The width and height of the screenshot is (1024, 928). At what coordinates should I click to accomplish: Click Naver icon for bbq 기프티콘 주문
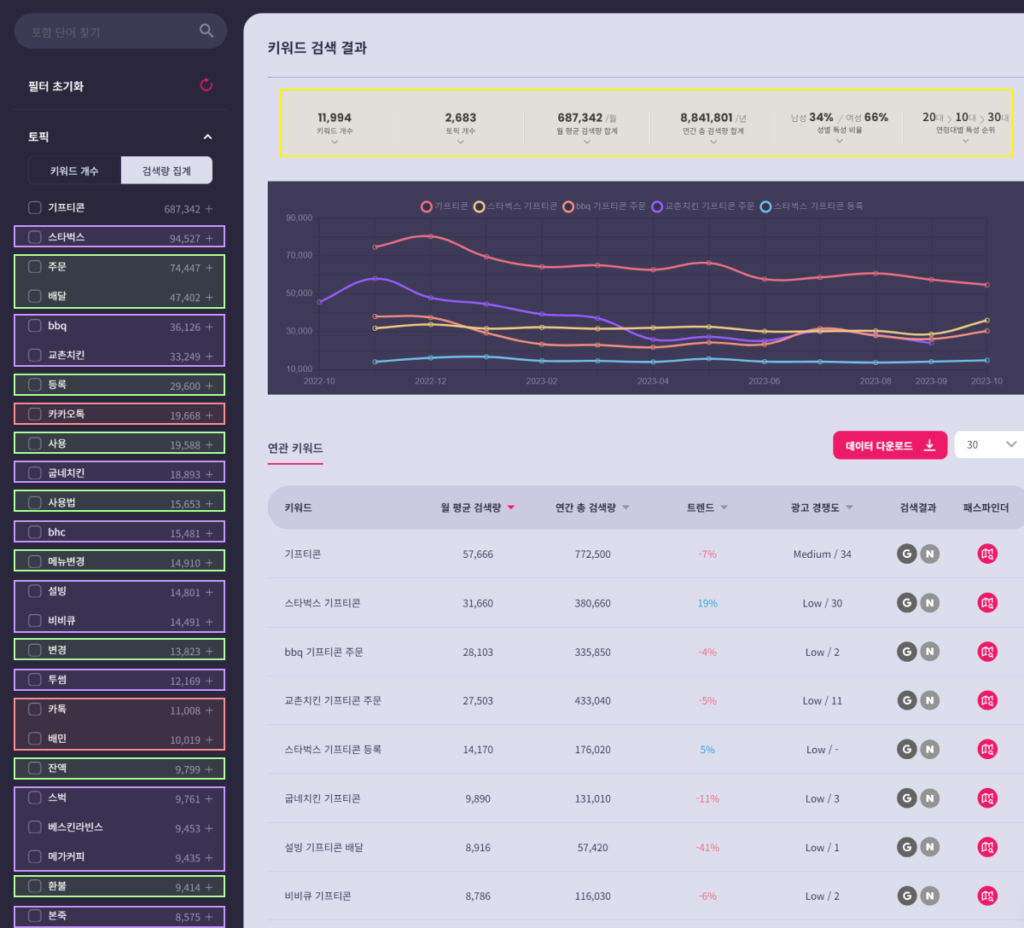click(929, 652)
